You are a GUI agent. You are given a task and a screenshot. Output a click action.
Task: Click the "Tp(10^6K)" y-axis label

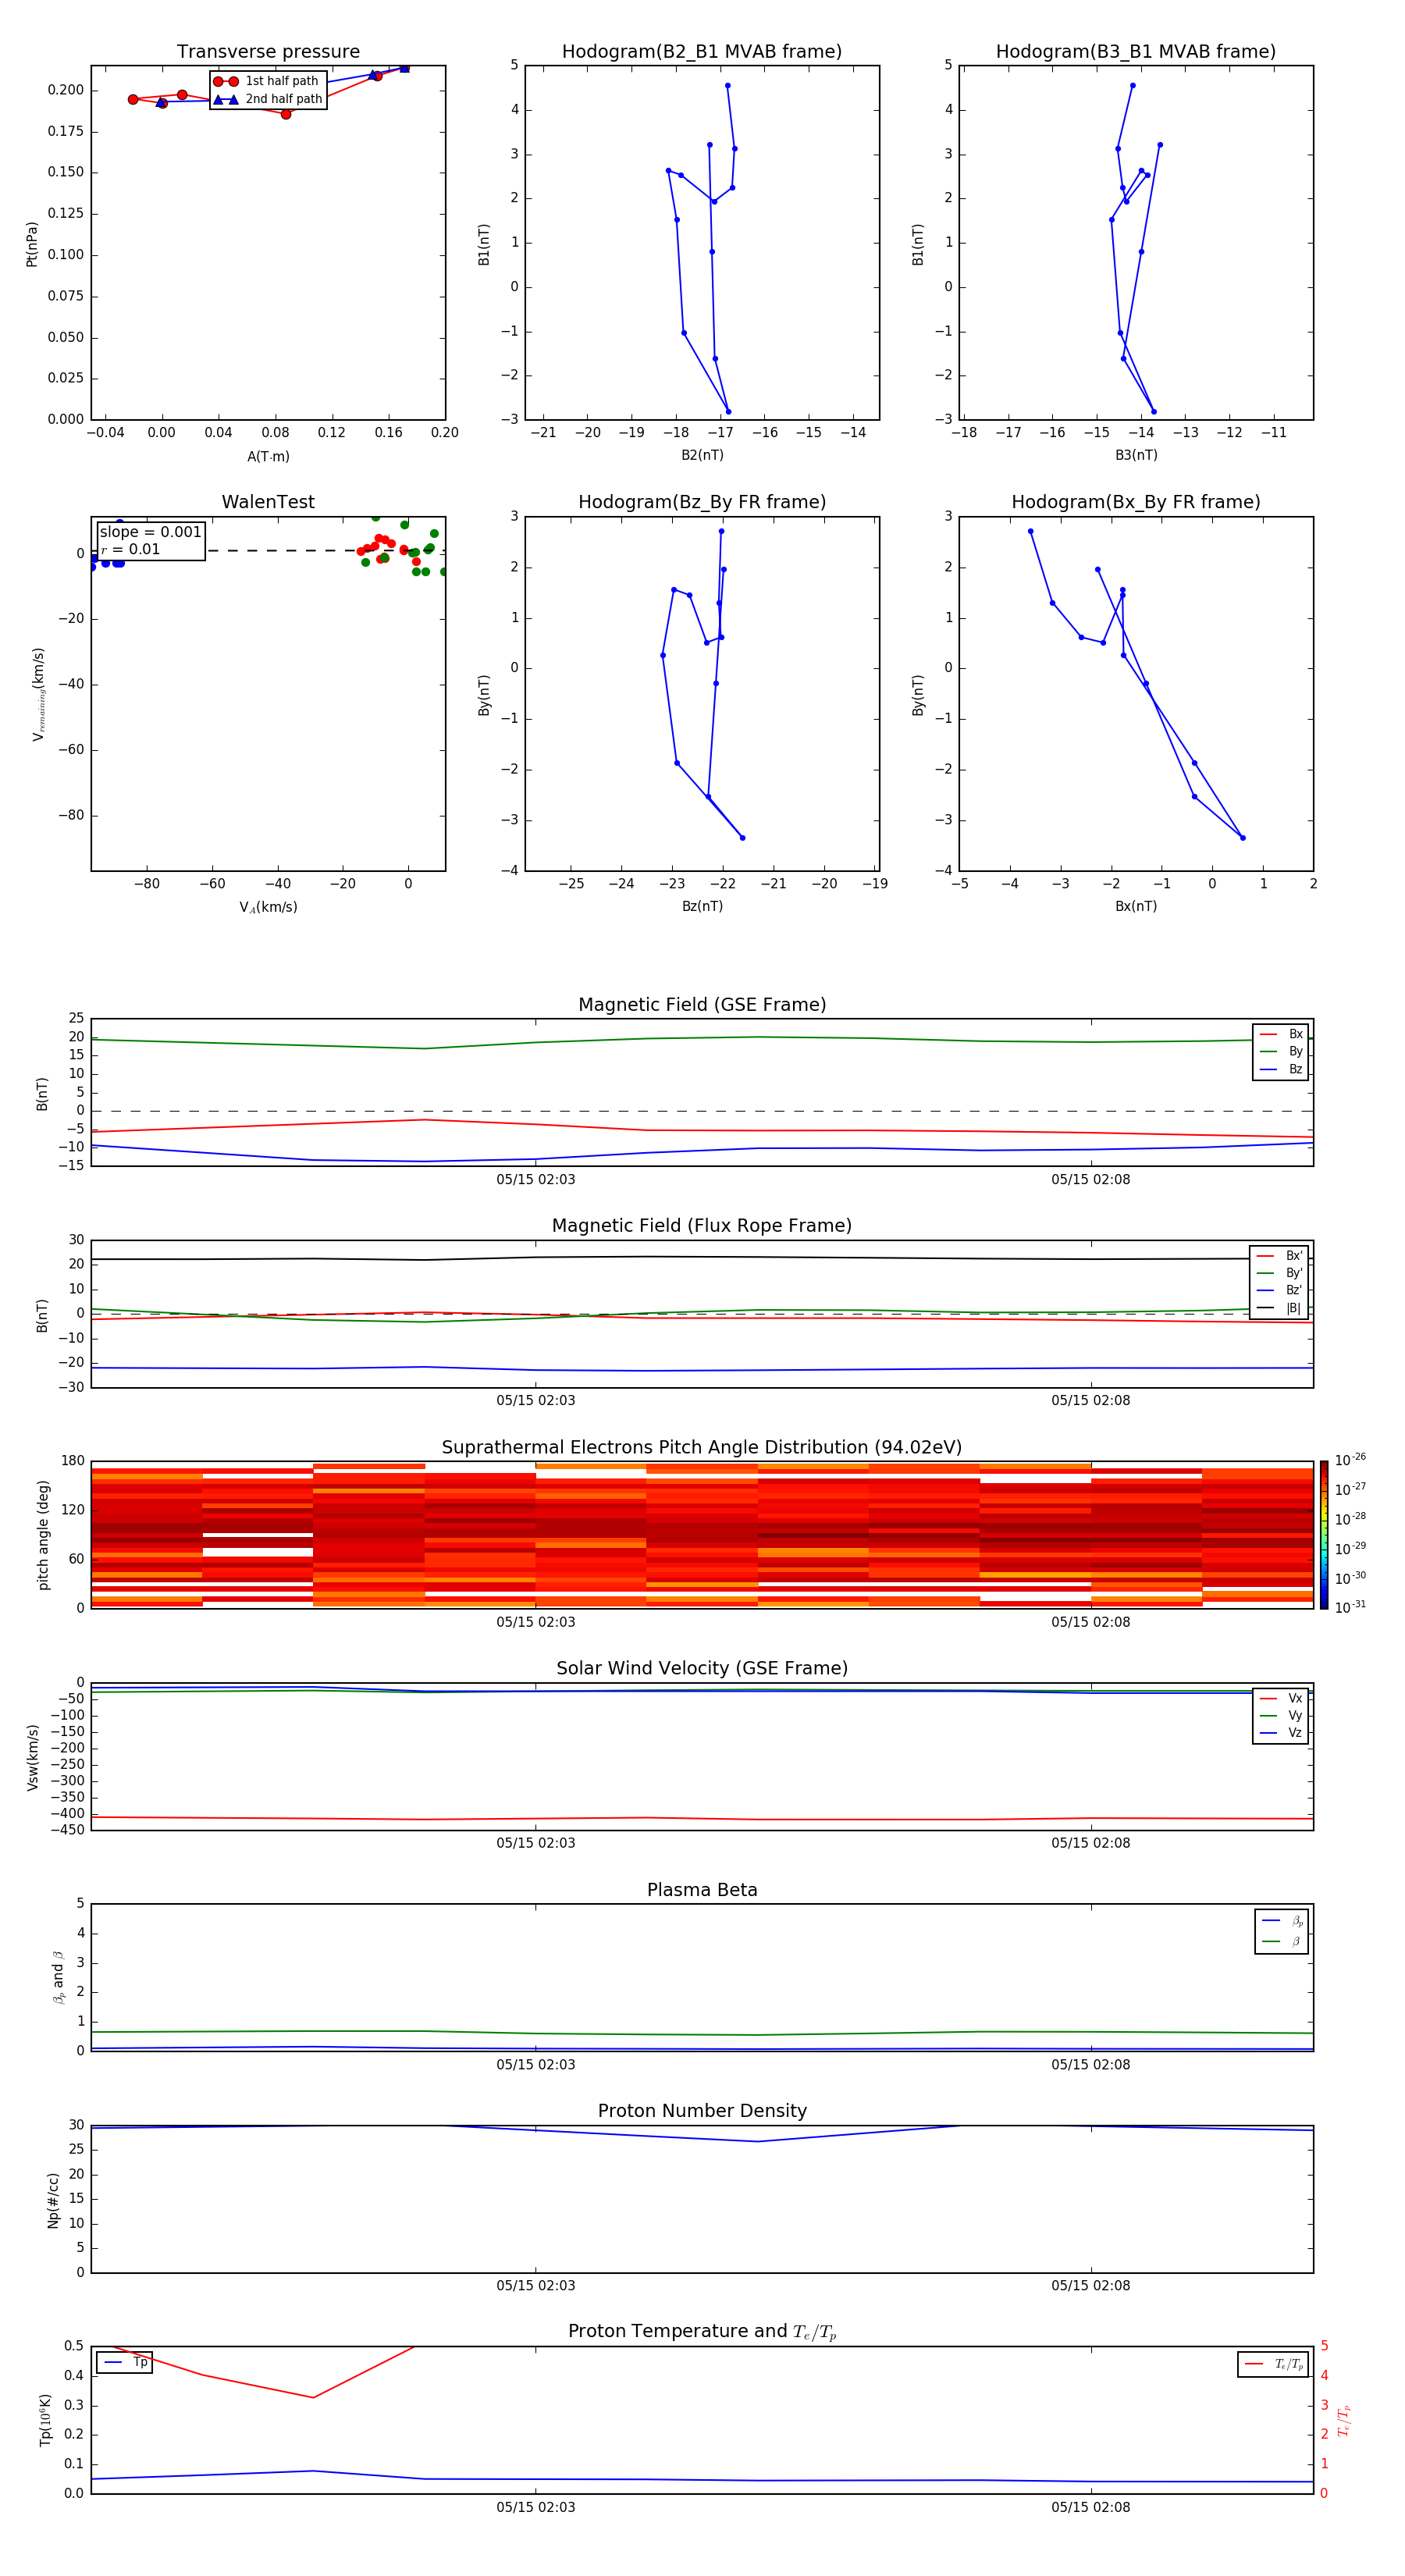point(45,2421)
